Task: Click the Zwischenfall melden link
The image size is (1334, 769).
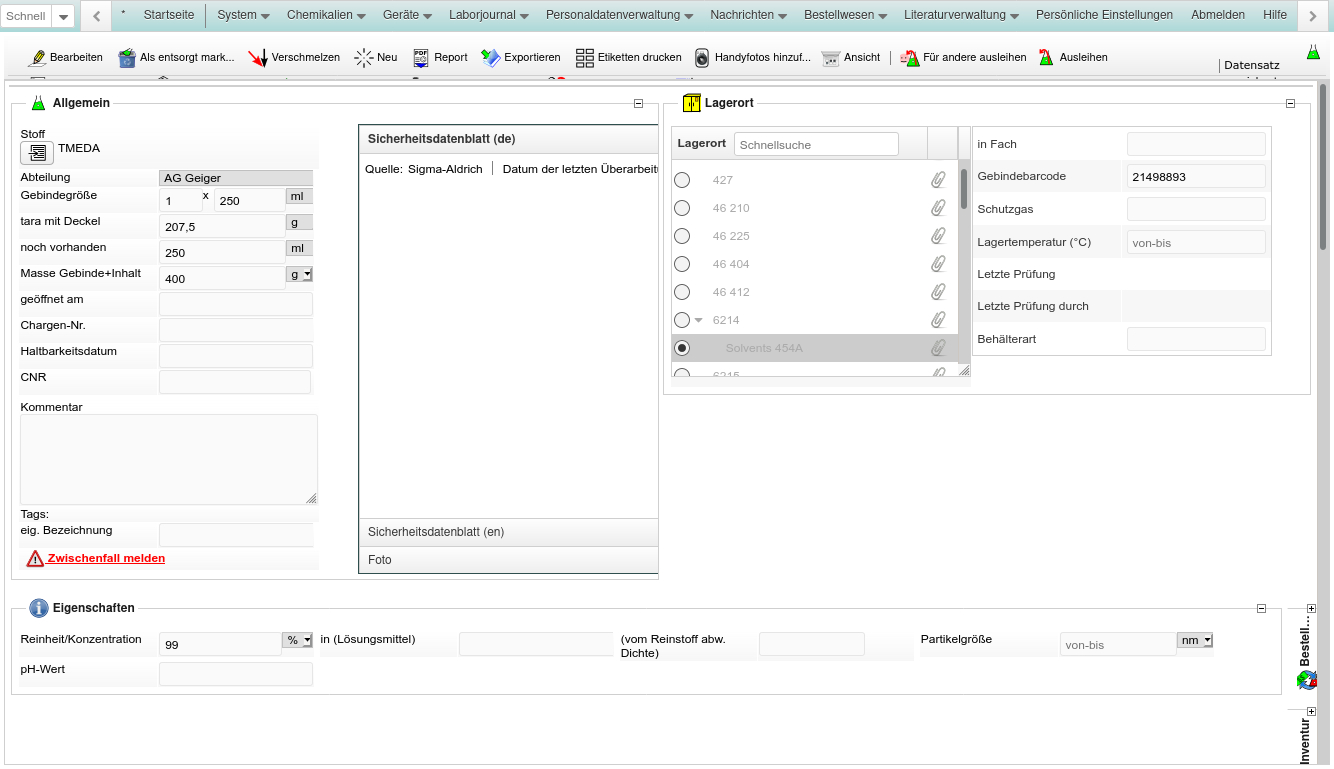Action: tap(106, 558)
